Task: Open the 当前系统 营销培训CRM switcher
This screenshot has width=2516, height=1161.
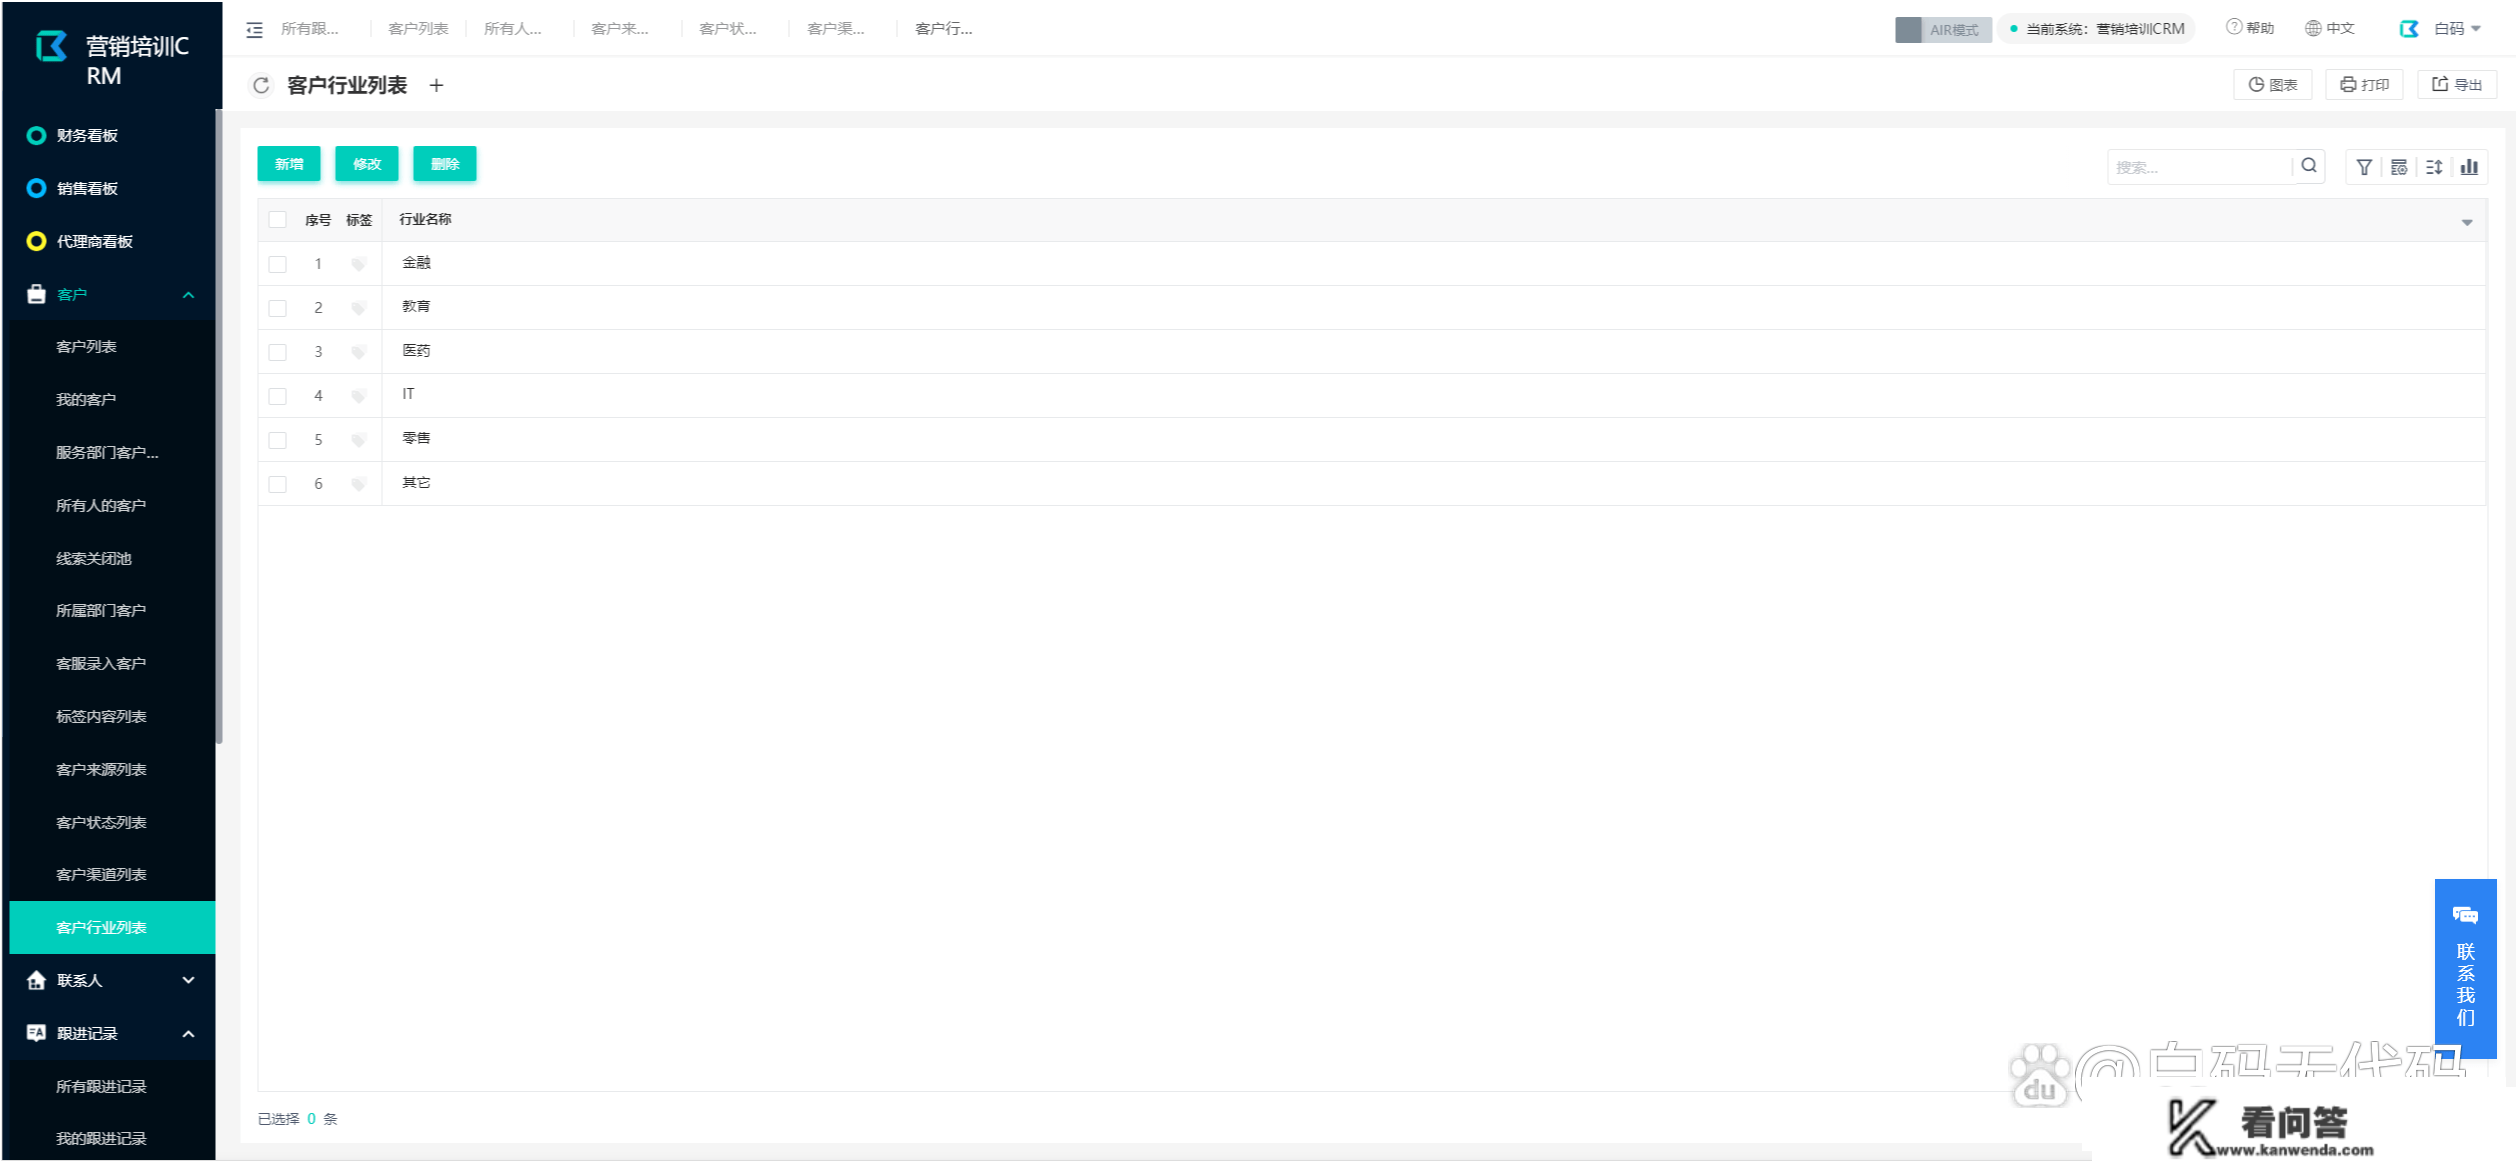Action: 2096,29
